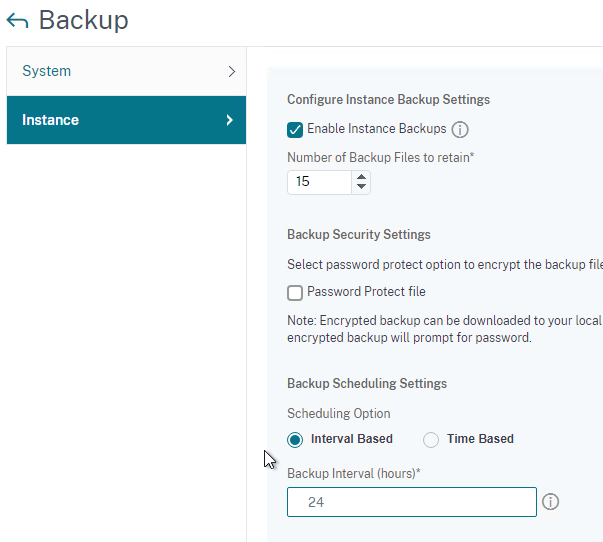Viewport: 603px width, 542px height.
Task: Click the Backup page title
Action: coord(83,20)
